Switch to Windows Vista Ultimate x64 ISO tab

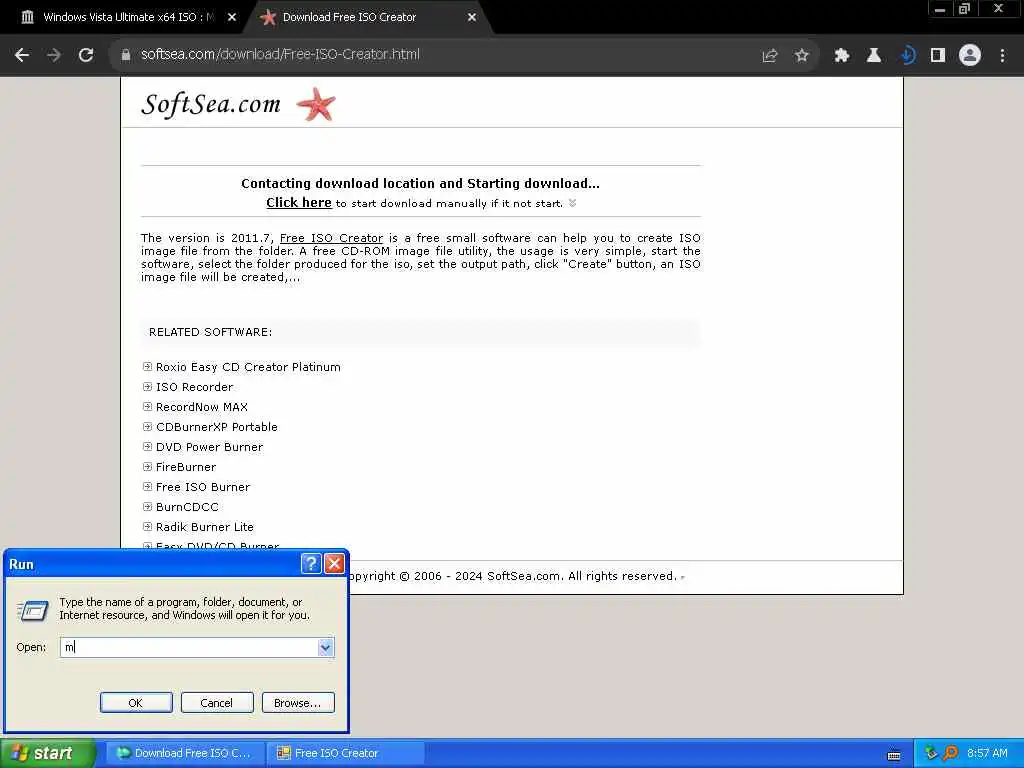128,18
